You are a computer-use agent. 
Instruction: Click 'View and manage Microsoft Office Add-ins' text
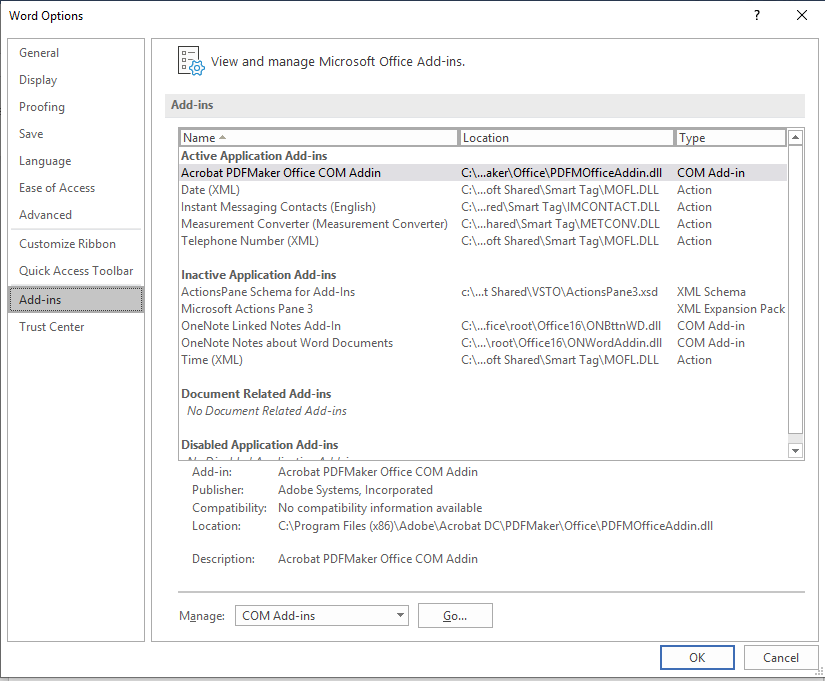tap(338, 62)
